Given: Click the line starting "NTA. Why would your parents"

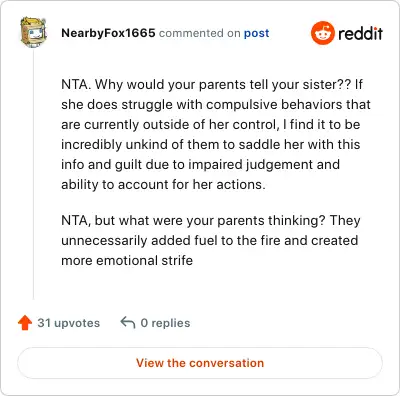Looking at the screenshot, I should (x=212, y=84).
